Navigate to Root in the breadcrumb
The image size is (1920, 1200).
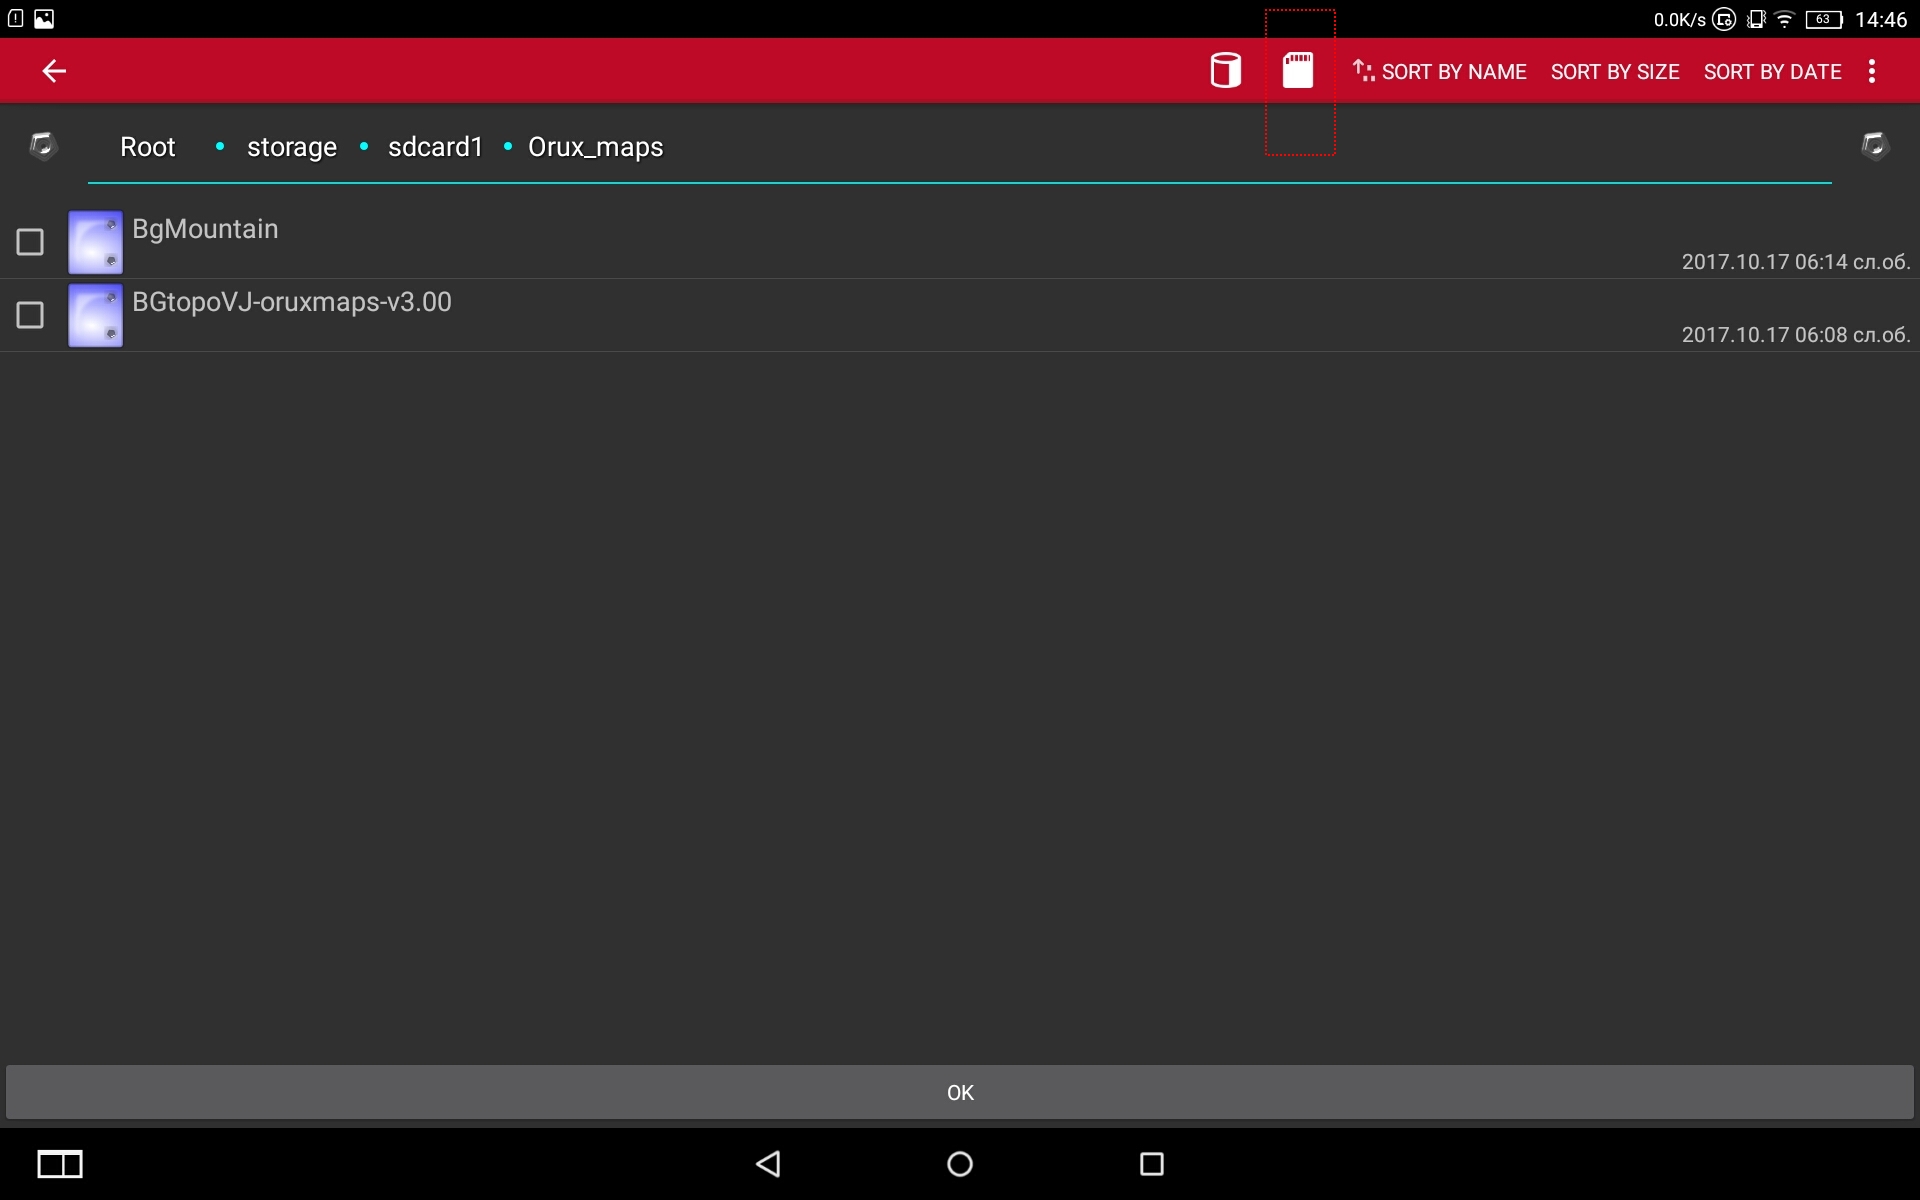pos(147,147)
